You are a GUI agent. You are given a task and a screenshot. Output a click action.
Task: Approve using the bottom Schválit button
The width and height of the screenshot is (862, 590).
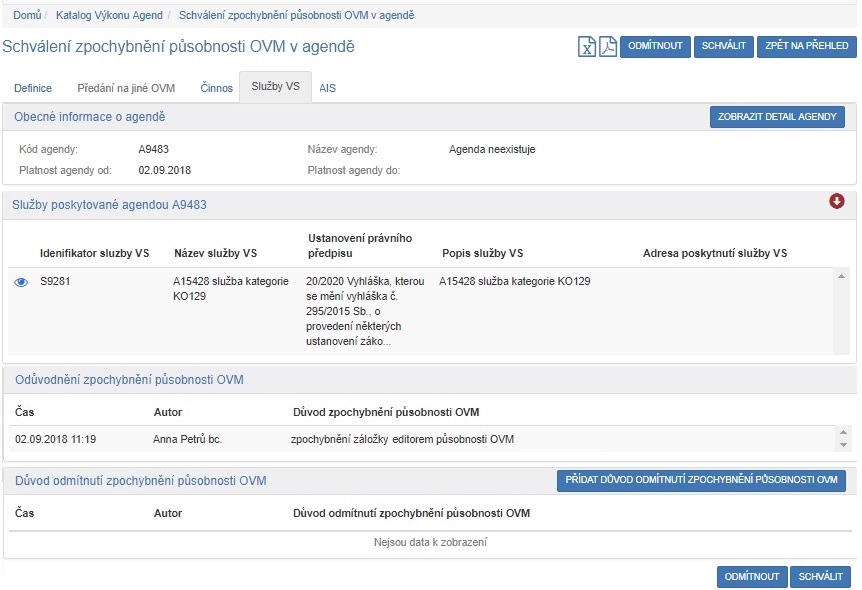point(820,576)
